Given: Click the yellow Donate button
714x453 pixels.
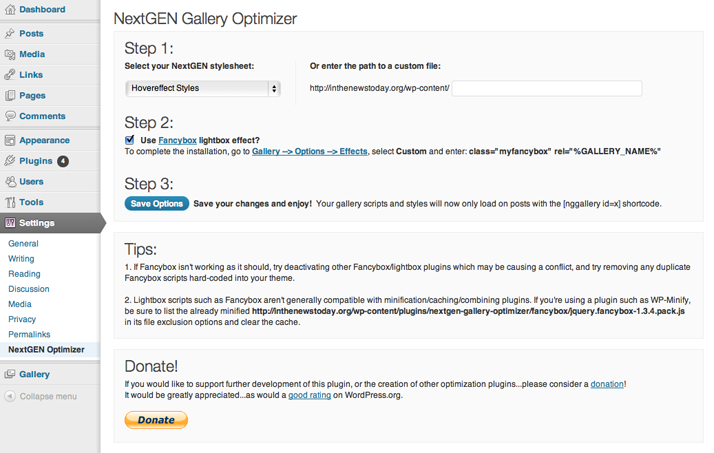Looking at the screenshot, I should pos(156,420).
